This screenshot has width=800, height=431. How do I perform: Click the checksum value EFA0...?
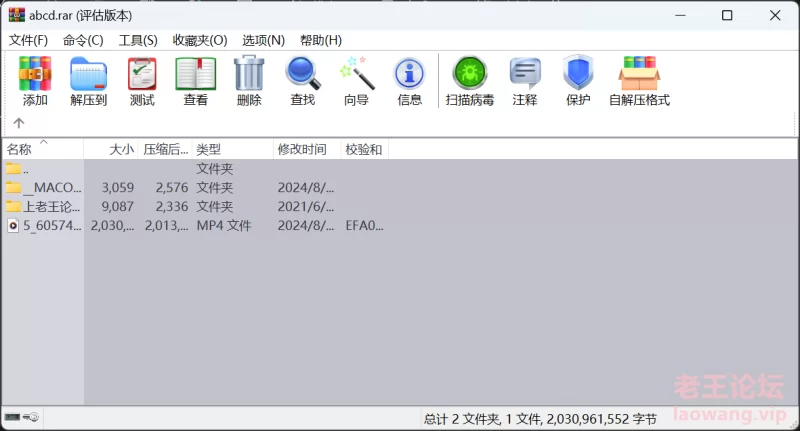[364, 225]
